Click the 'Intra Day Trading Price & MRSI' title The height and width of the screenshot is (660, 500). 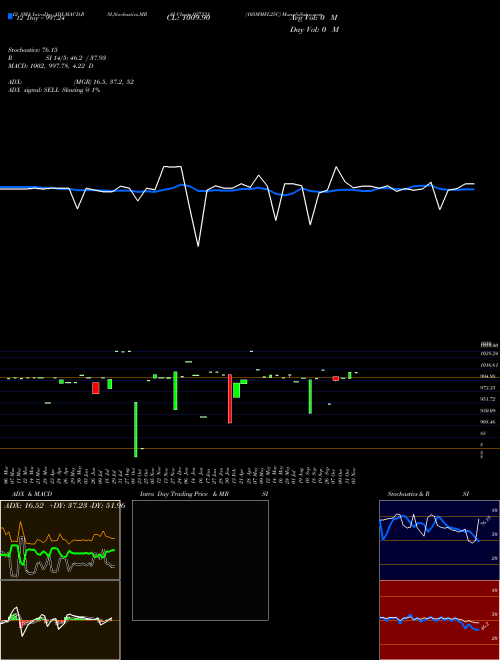[x=204, y=494]
